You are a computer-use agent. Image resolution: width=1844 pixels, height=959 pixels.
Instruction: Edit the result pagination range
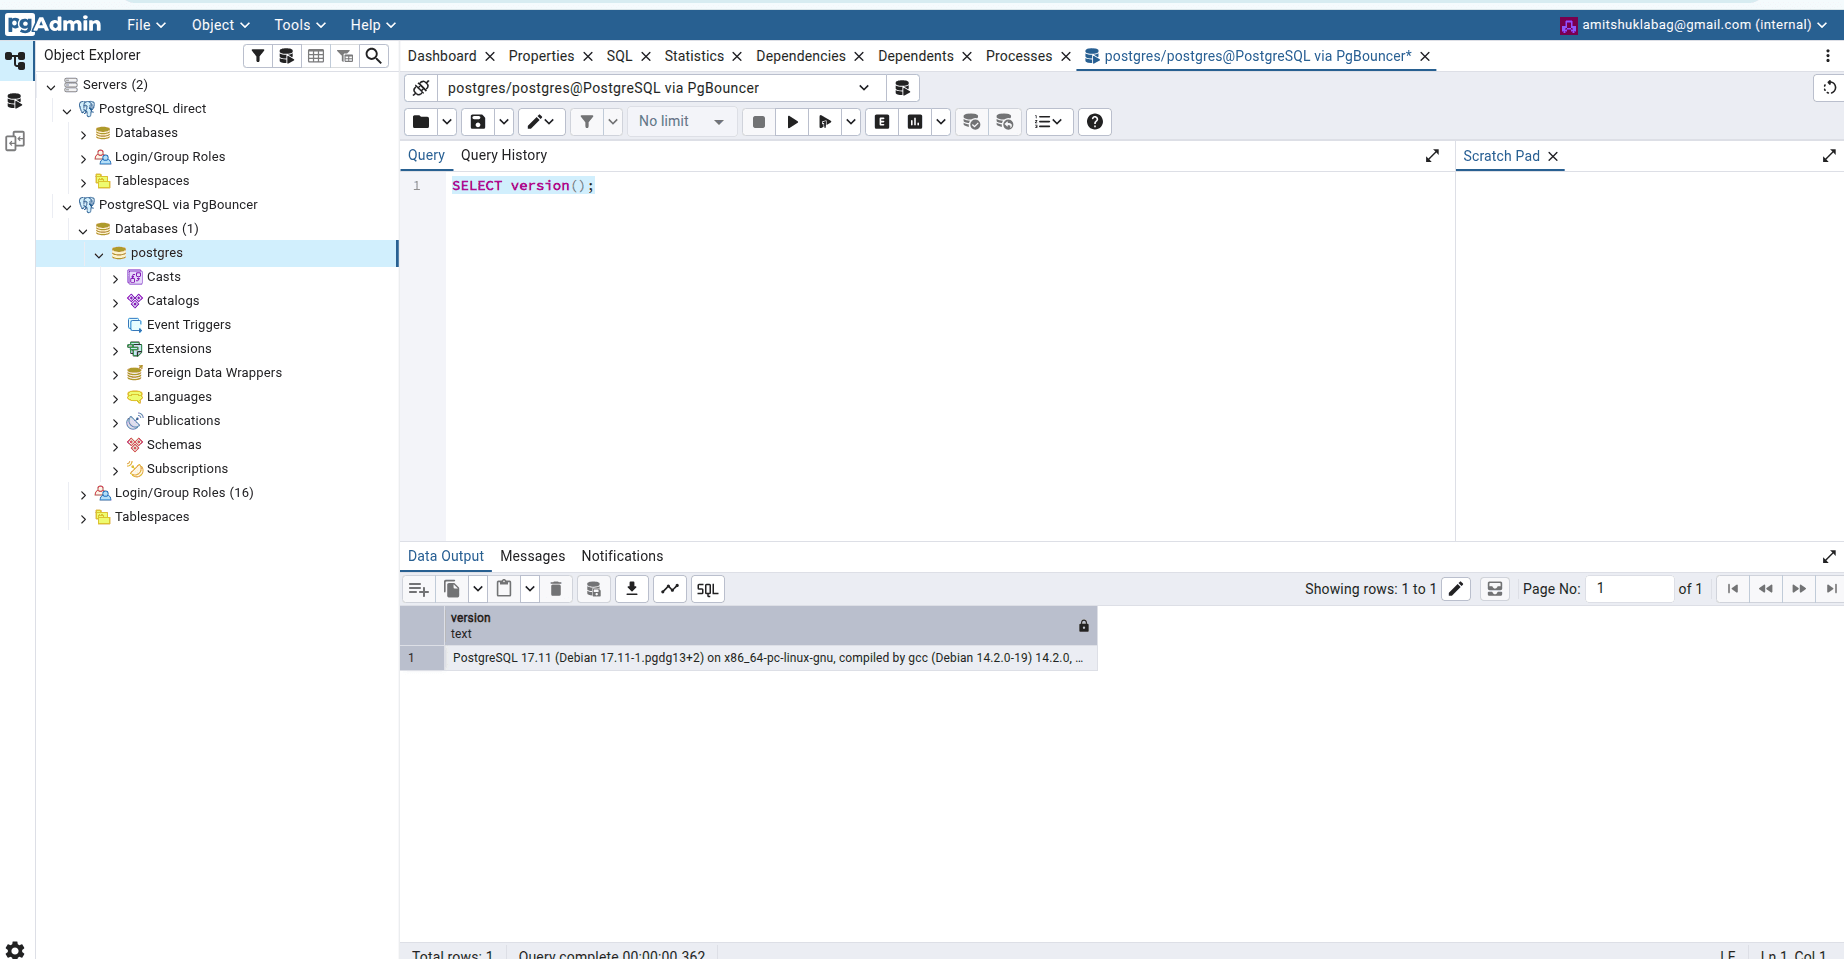(1456, 589)
